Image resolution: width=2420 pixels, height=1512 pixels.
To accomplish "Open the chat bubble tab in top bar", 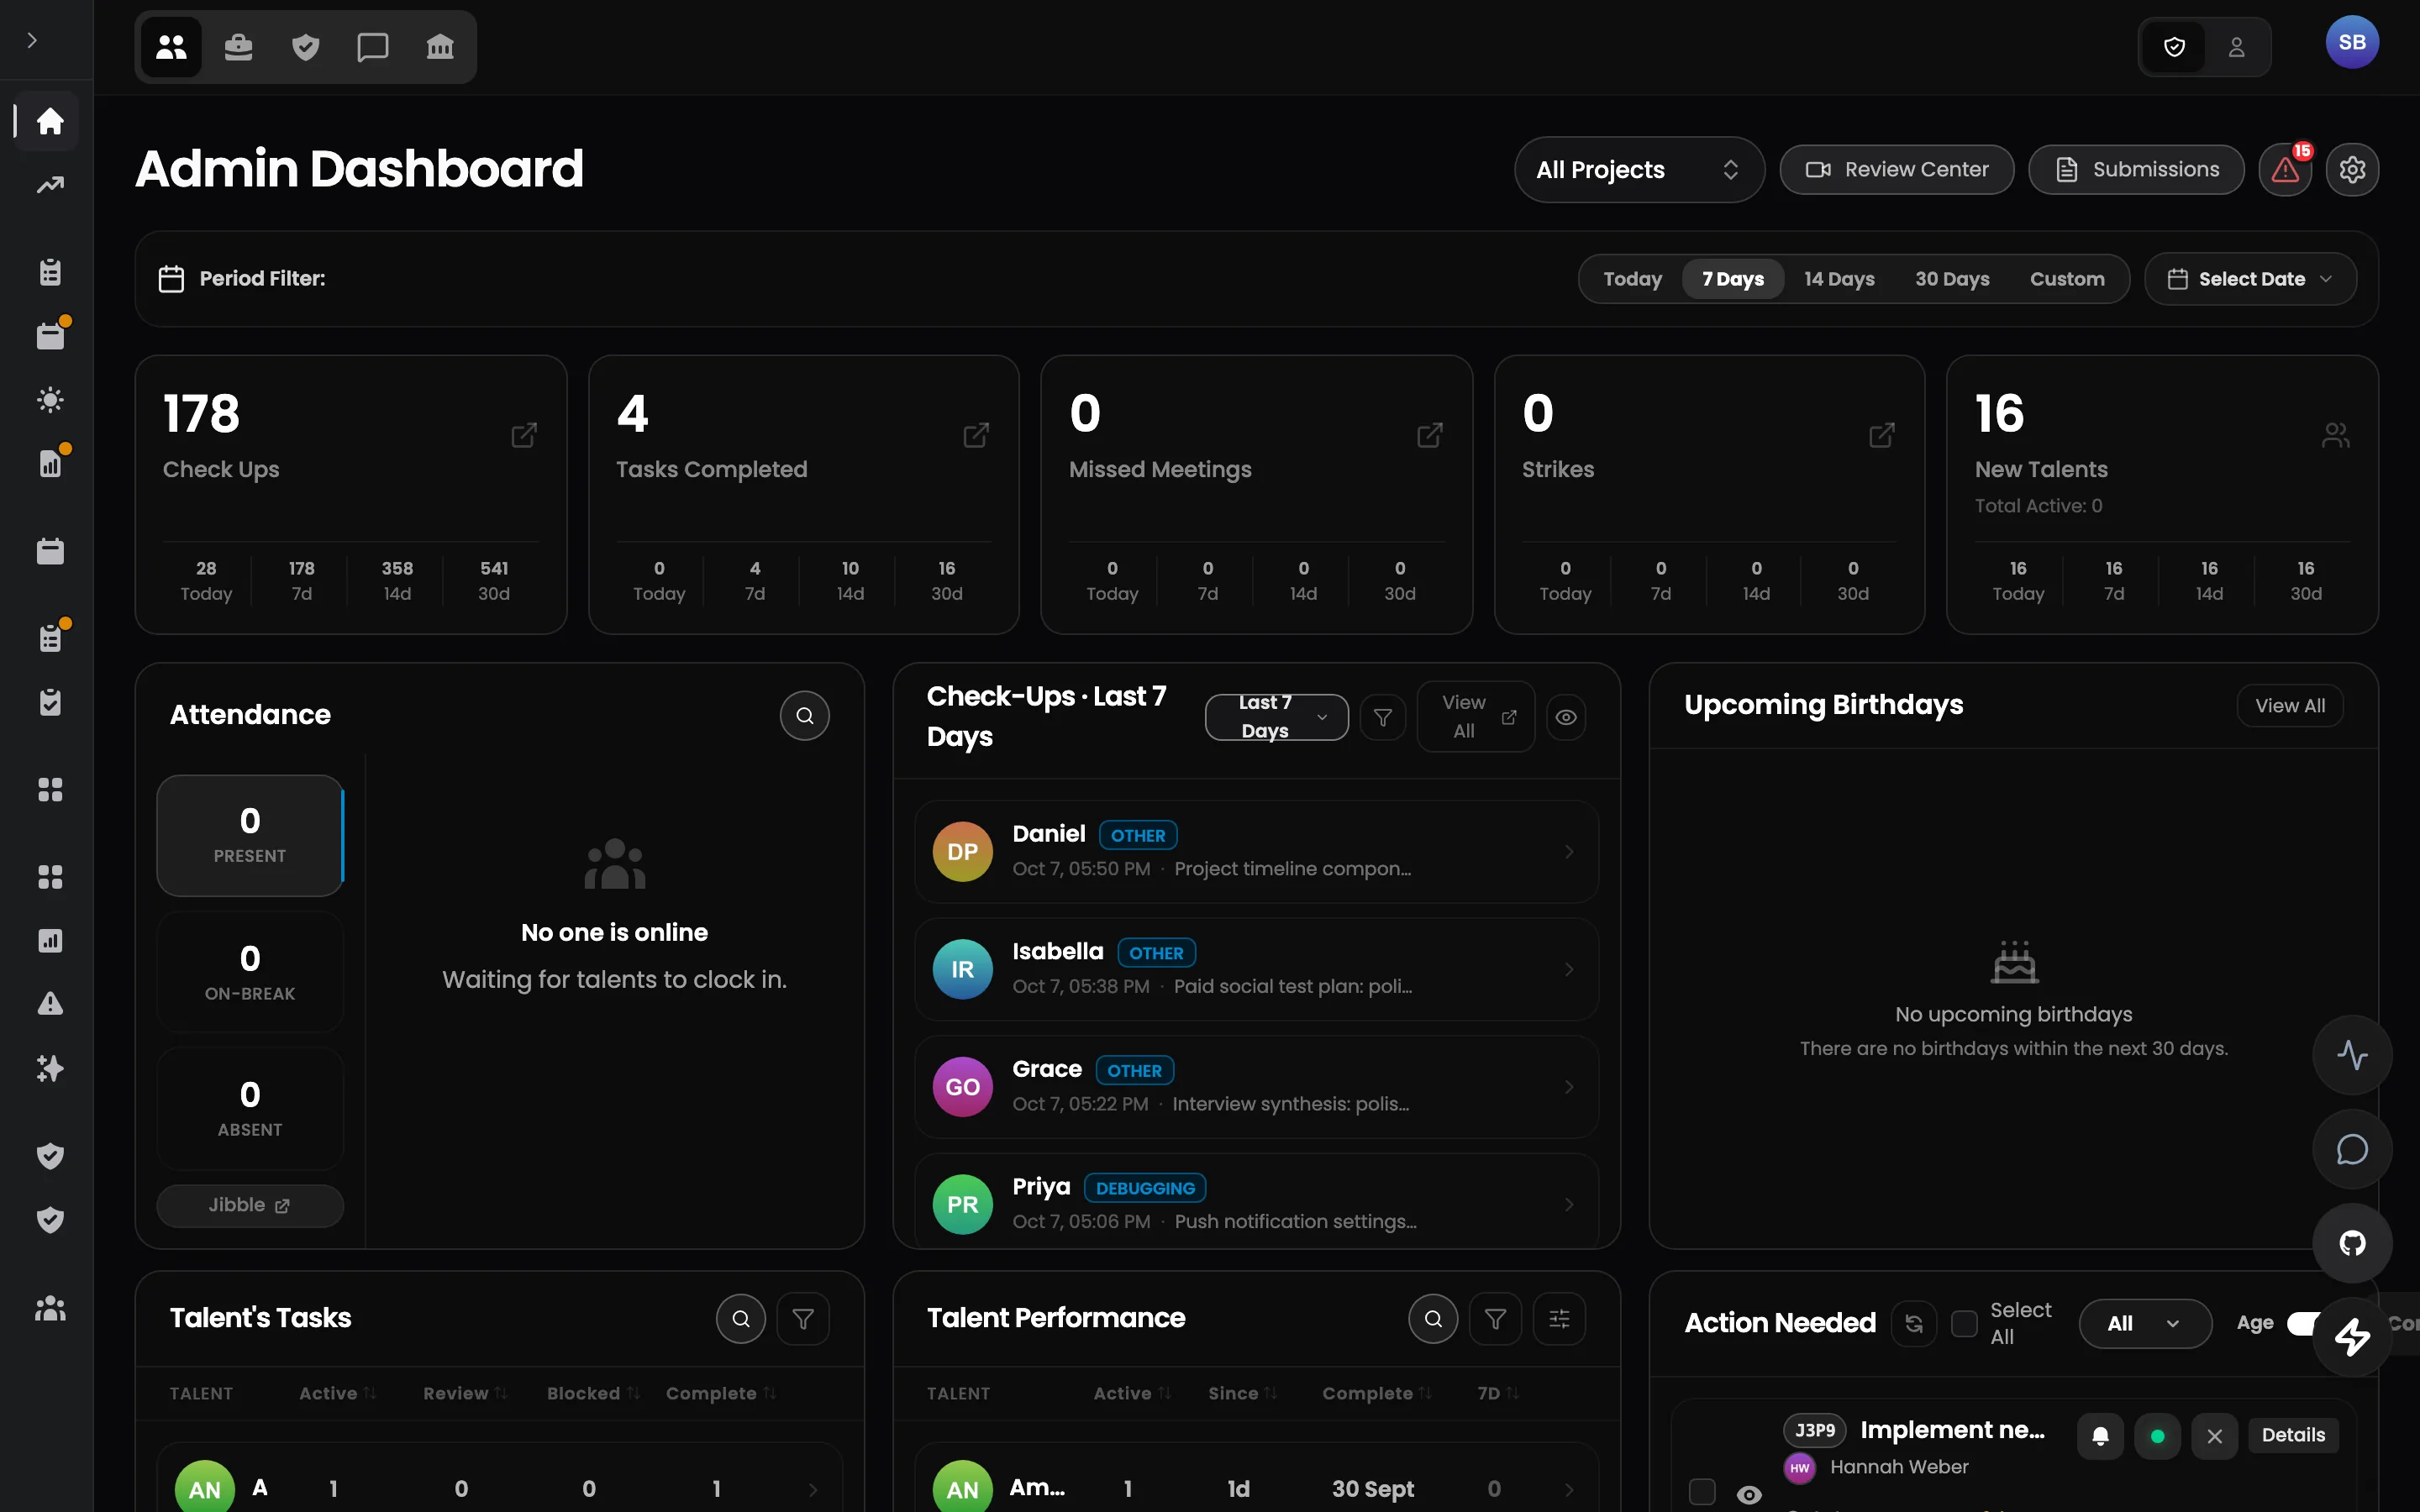I will pyautogui.click(x=373, y=47).
